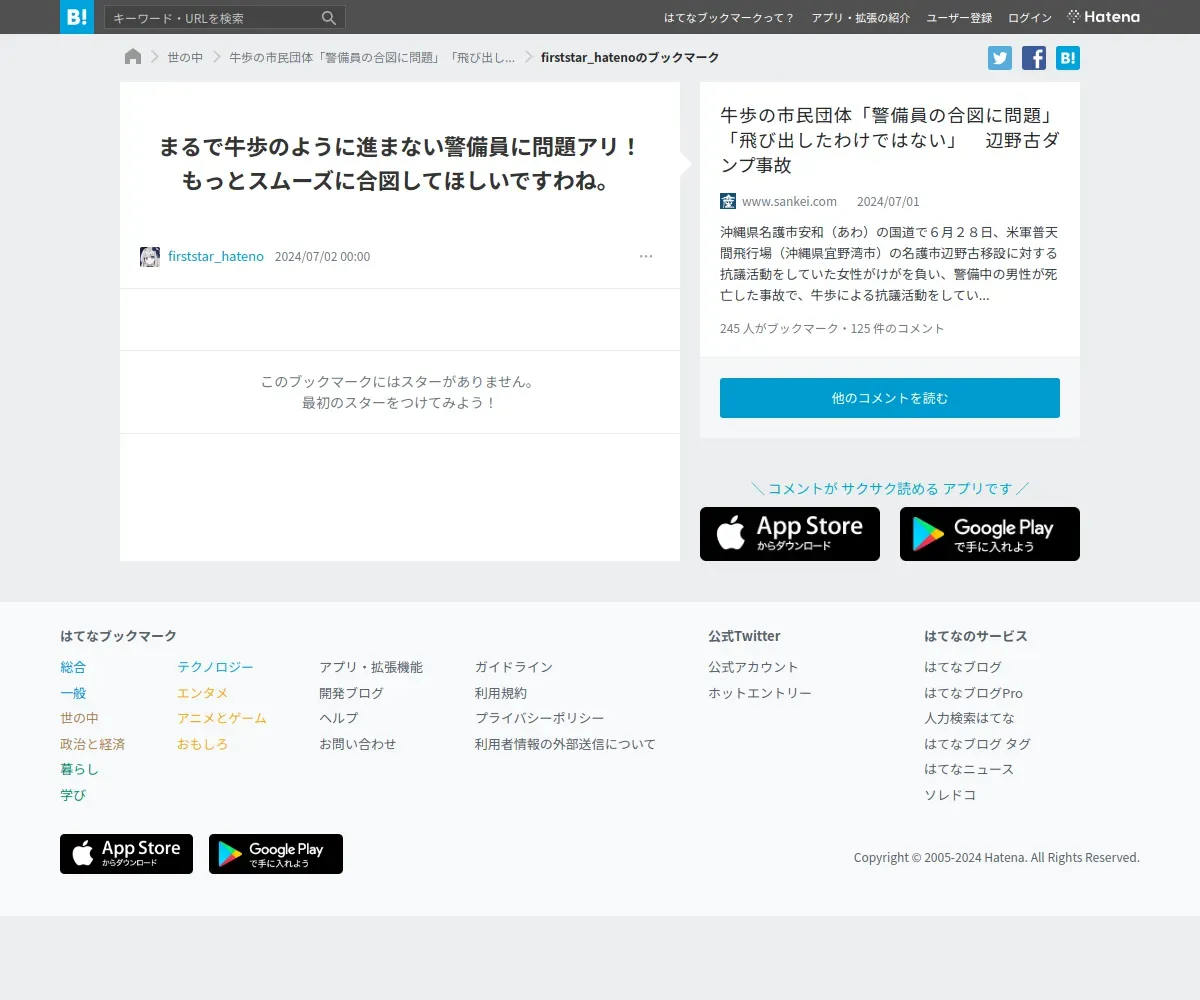Image resolution: width=1200 pixels, height=1000 pixels.
Task: Open firststar_hateno username link
Action: tap(216, 257)
